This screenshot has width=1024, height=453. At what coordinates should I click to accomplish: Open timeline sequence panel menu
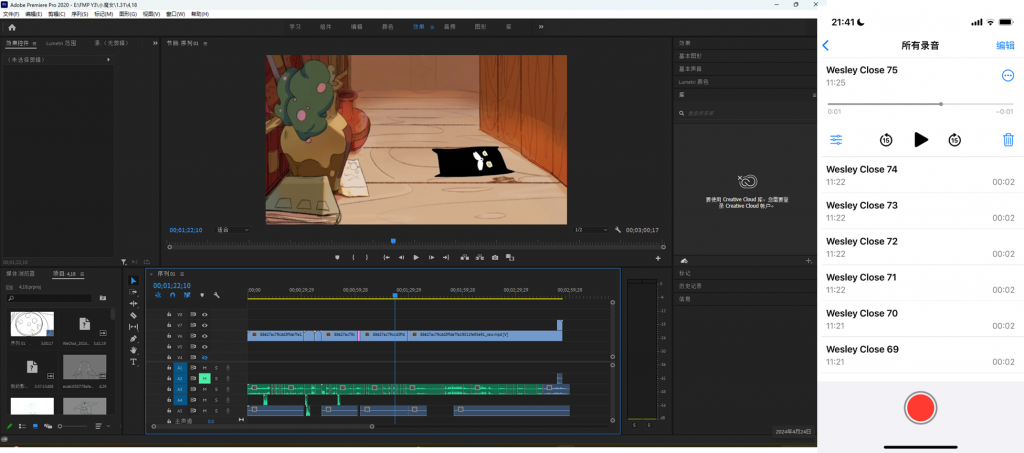click(x=182, y=274)
